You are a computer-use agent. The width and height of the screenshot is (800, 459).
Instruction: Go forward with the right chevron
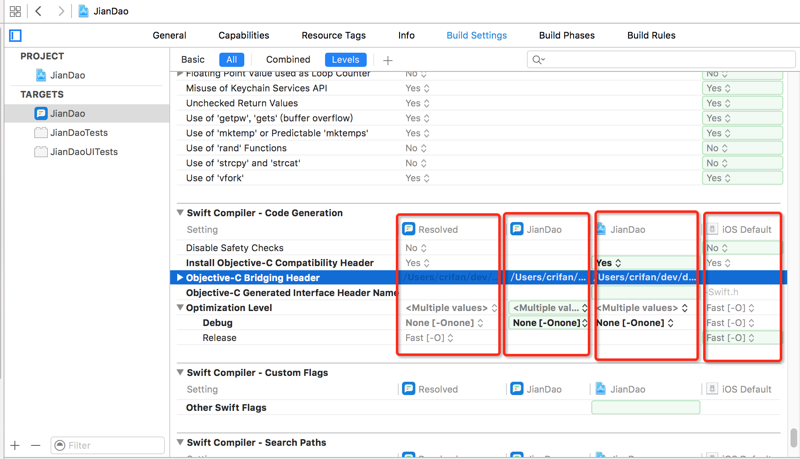[61, 11]
